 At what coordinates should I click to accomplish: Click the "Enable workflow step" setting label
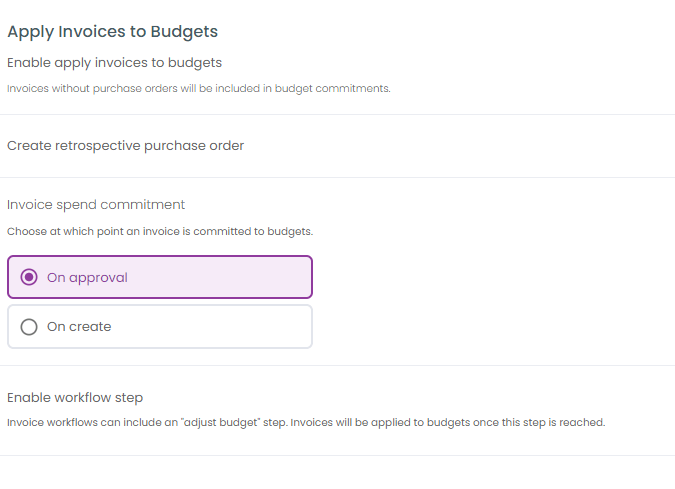tap(75, 397)
